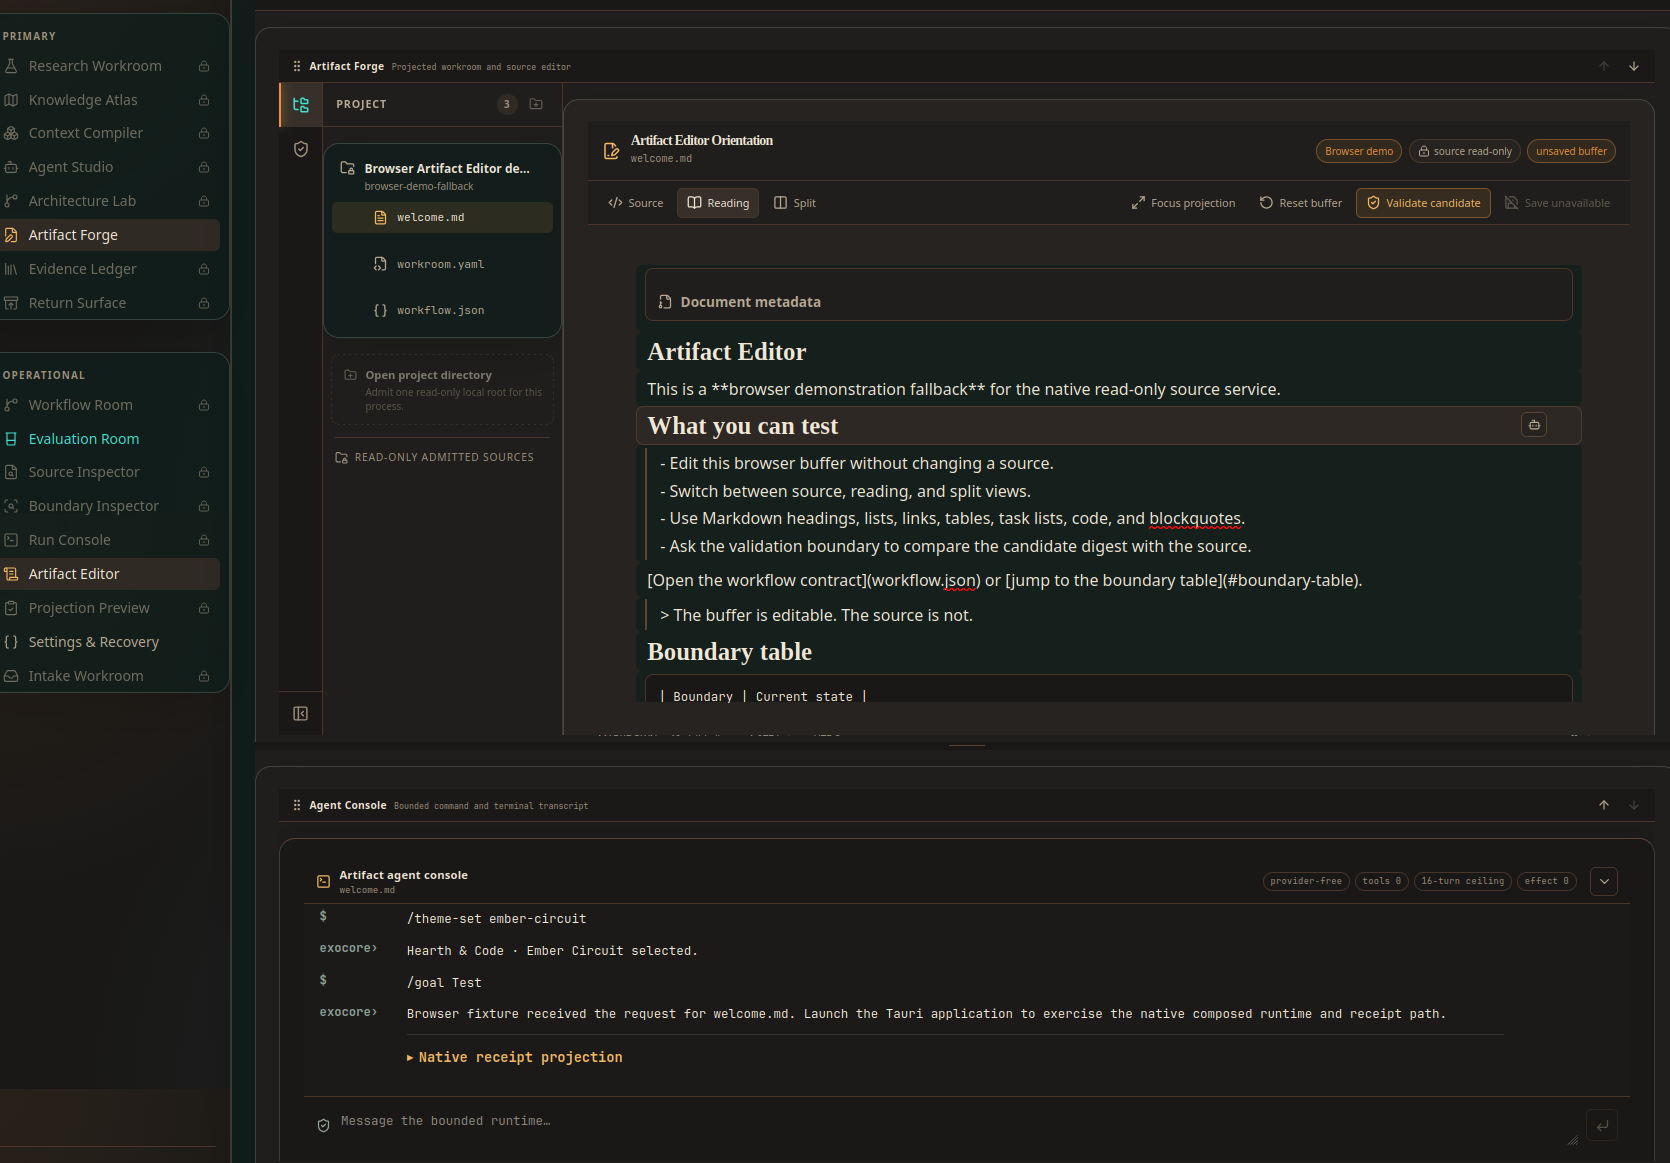
Task: Open workroom.yaml file
Action: 442,264
